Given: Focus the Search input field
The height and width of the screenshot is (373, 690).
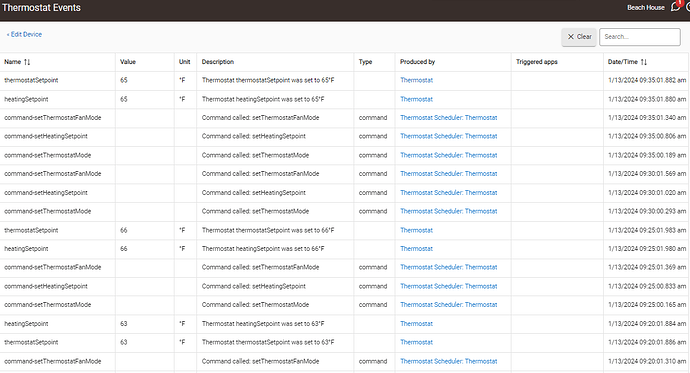Looking at the screenshot, I should [x=640, y=37].
